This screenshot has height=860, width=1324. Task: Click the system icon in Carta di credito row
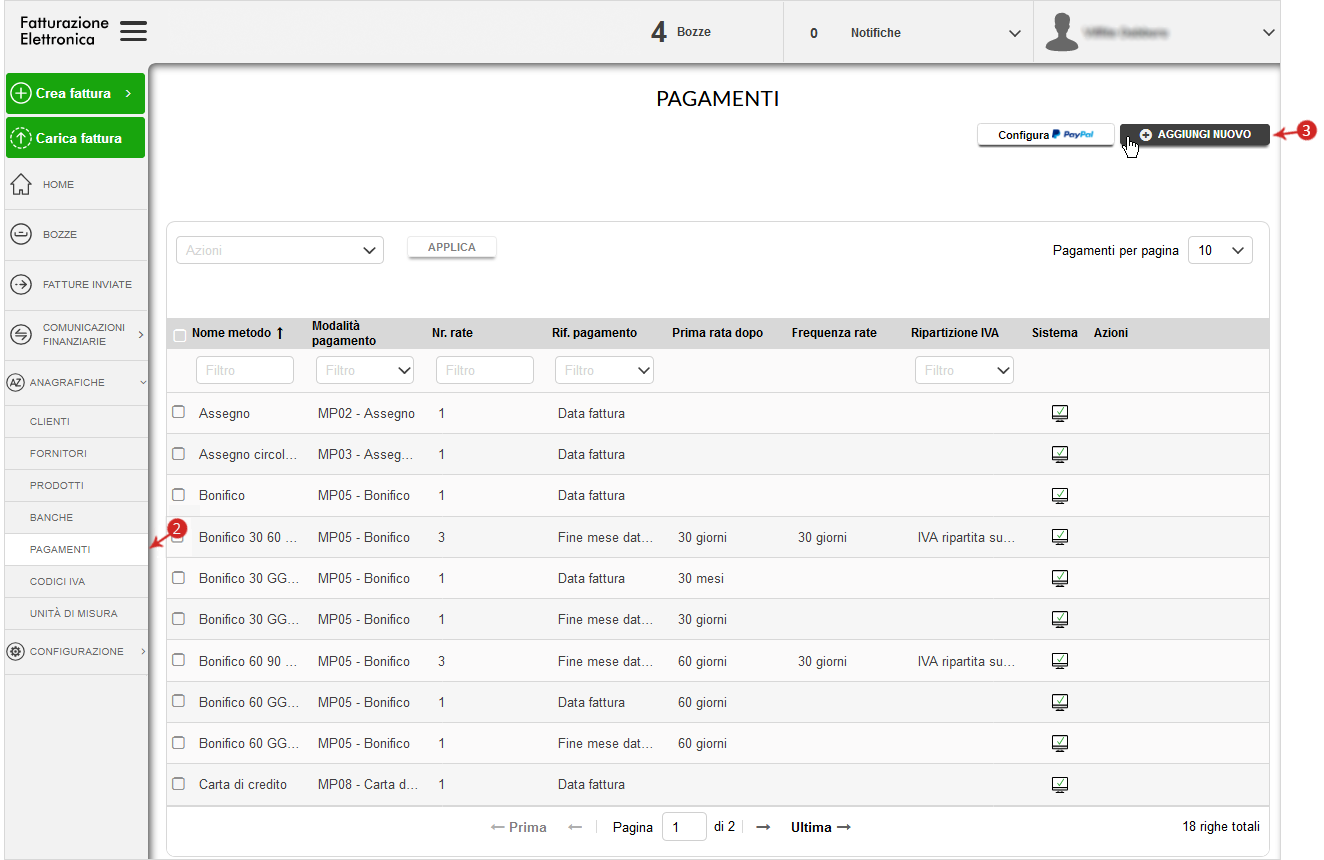click(1060, 784)
